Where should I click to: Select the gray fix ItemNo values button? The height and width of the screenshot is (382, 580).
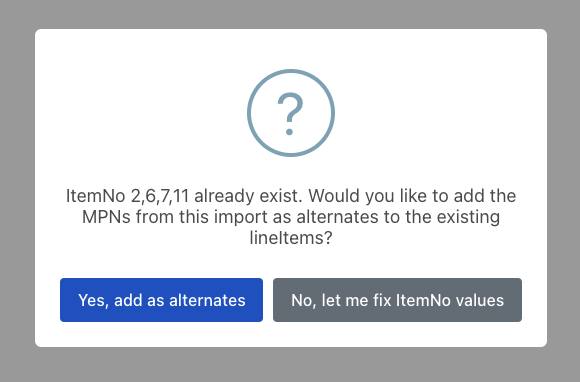coord(397,300)
